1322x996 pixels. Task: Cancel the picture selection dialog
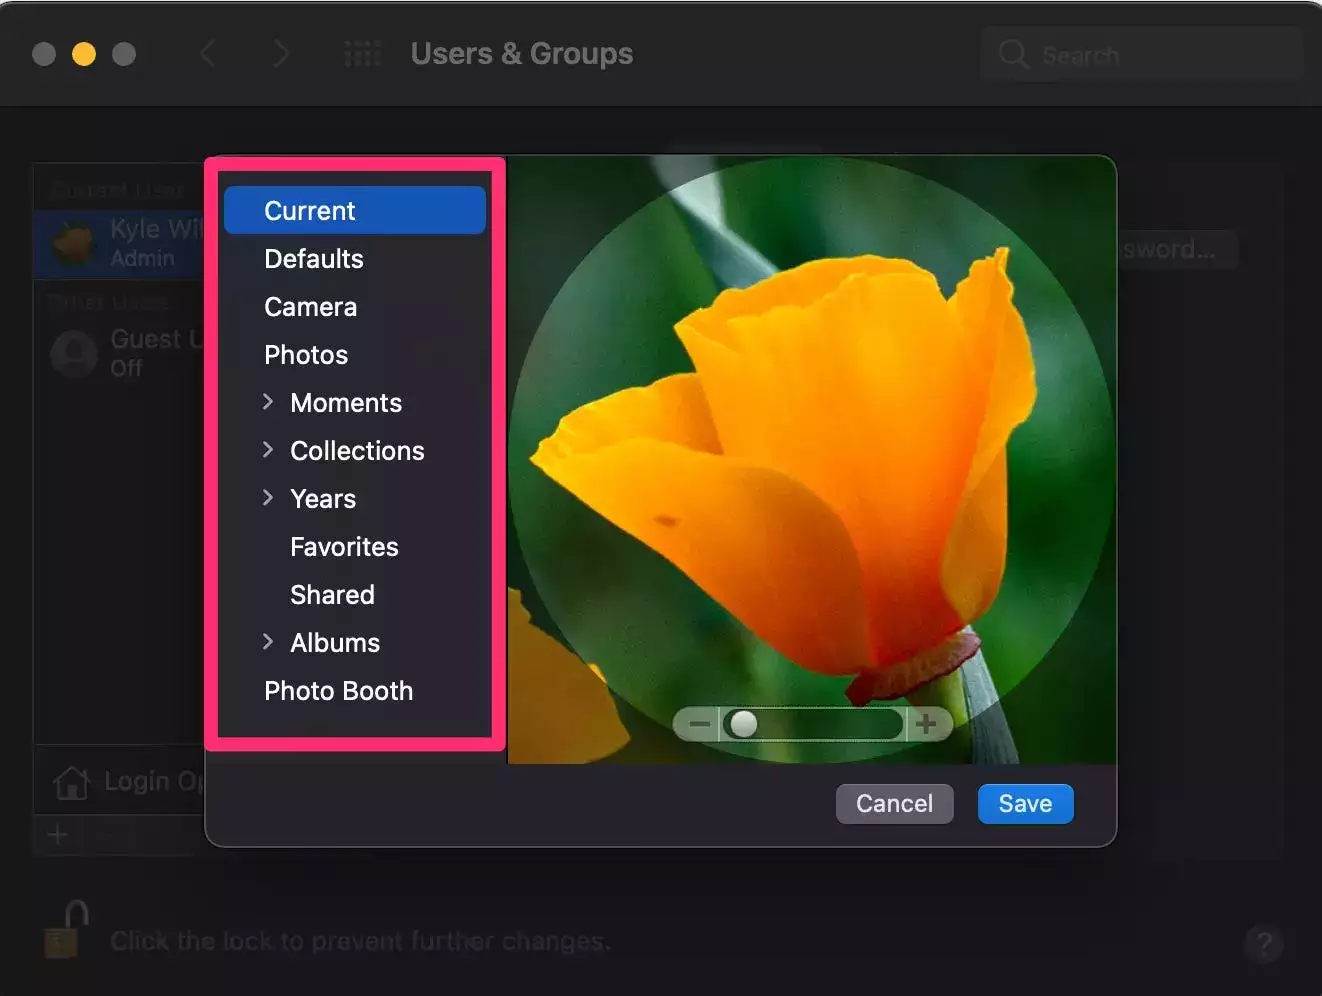[894, 804]
